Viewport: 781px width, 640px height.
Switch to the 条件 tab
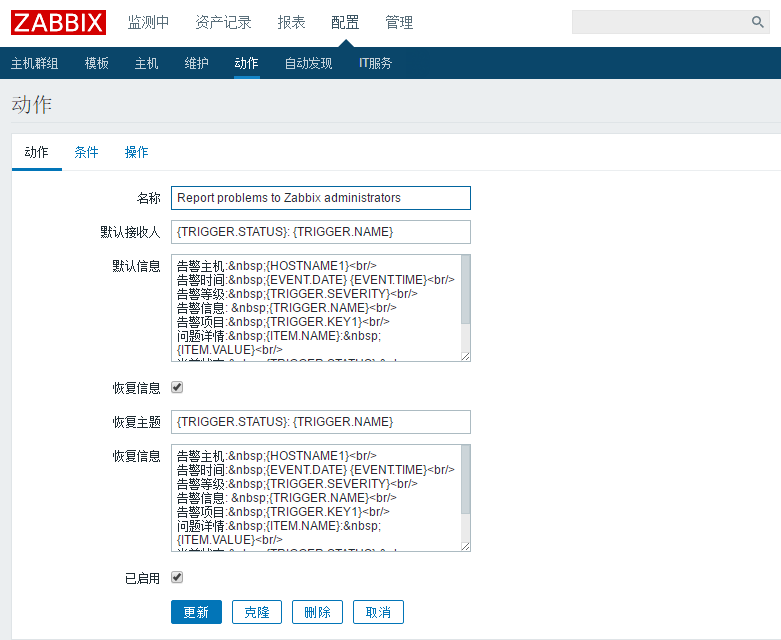(86, 152)
